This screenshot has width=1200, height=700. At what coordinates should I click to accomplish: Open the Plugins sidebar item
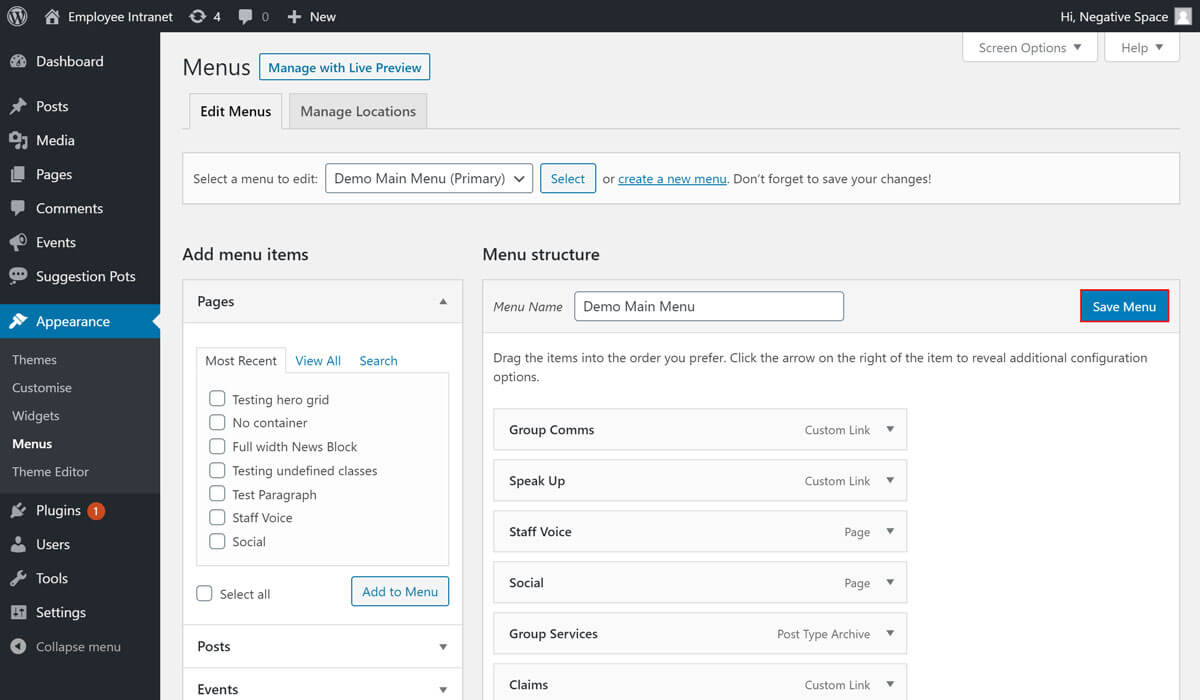coord(58,510)
